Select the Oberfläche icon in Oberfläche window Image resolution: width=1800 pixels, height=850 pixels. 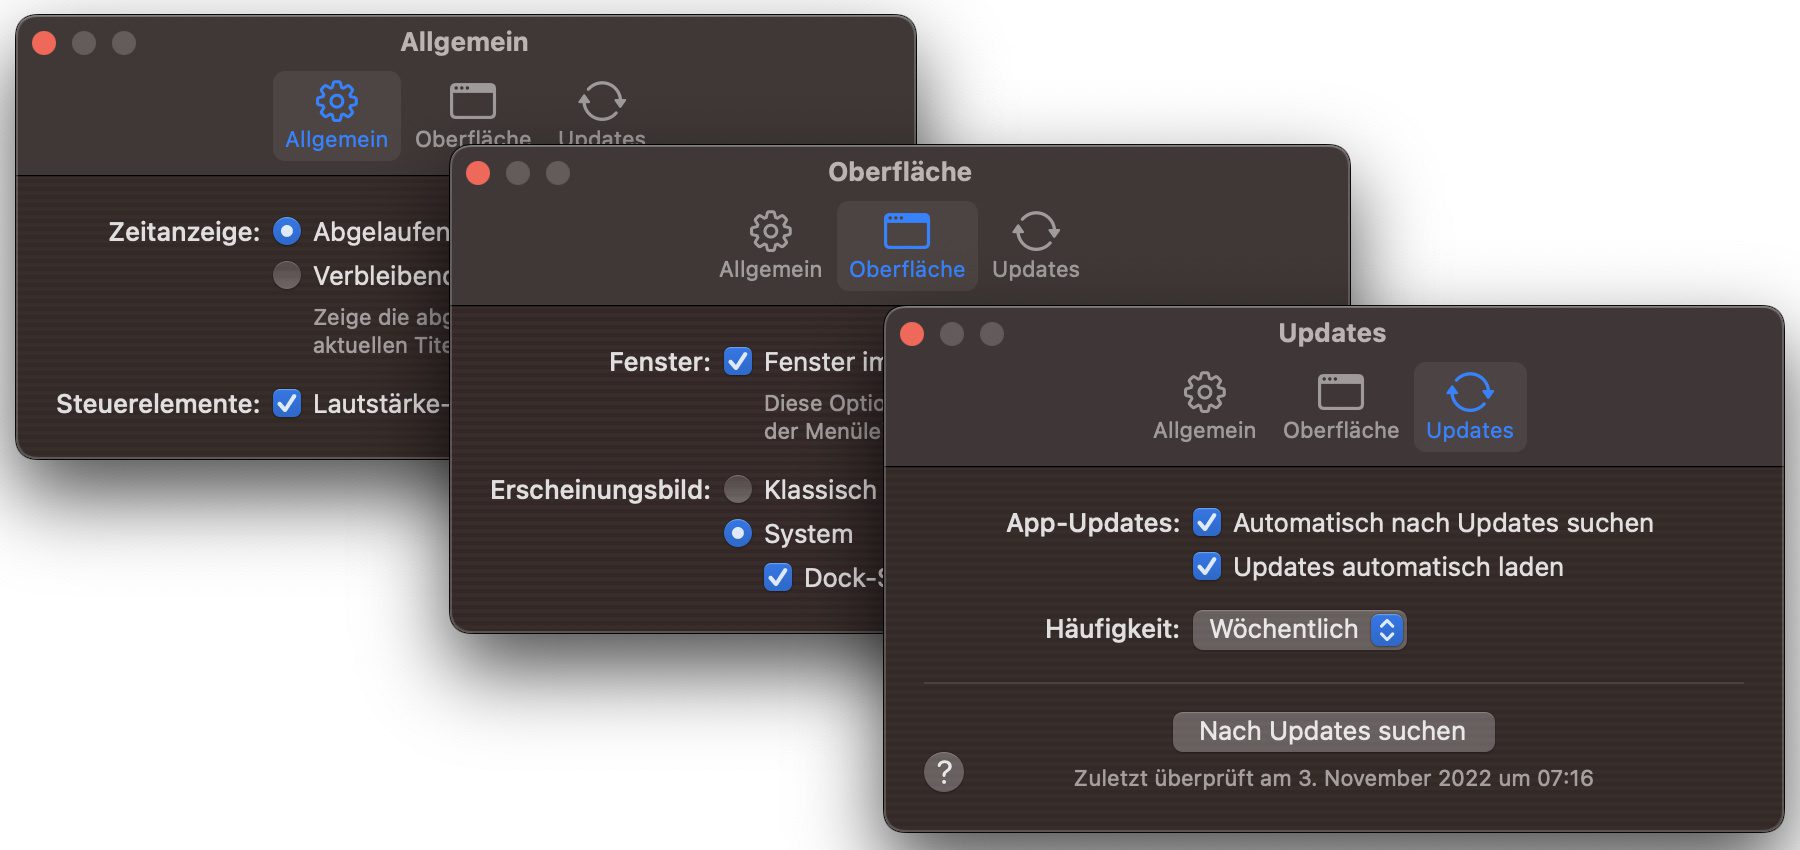point(906,232)
